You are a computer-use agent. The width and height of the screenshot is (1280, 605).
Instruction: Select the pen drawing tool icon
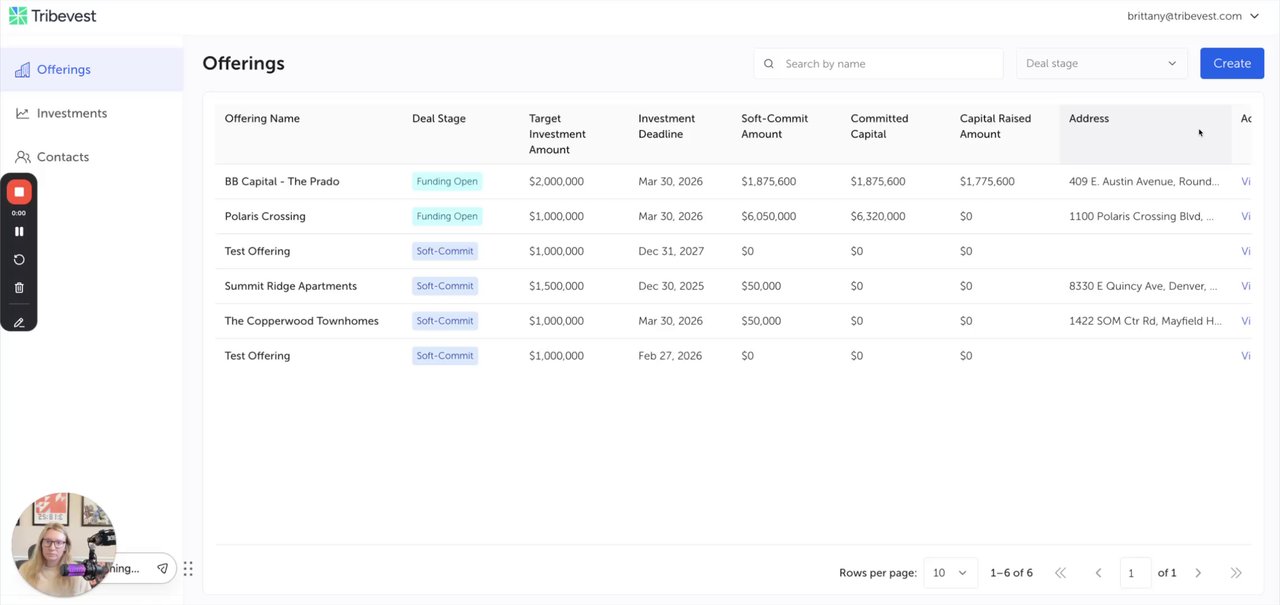(19, 322)
